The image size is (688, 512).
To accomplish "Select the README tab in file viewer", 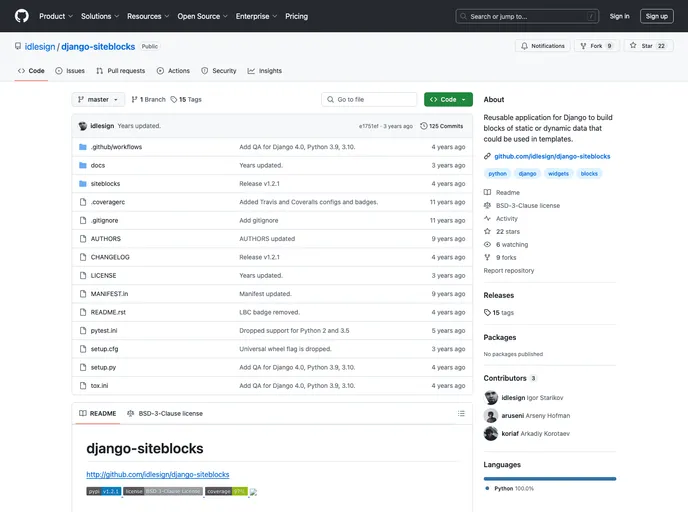I will pos(98,413).
